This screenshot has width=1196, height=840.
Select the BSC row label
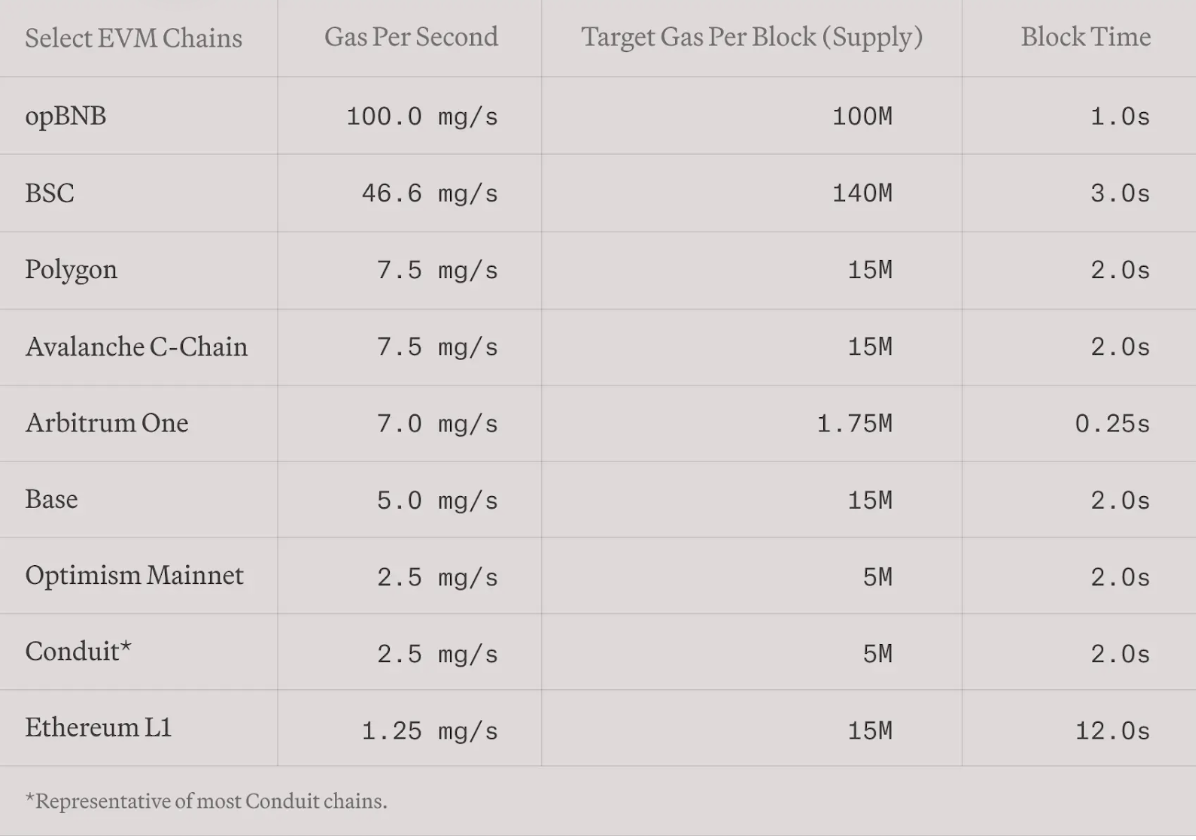(50, 193)
